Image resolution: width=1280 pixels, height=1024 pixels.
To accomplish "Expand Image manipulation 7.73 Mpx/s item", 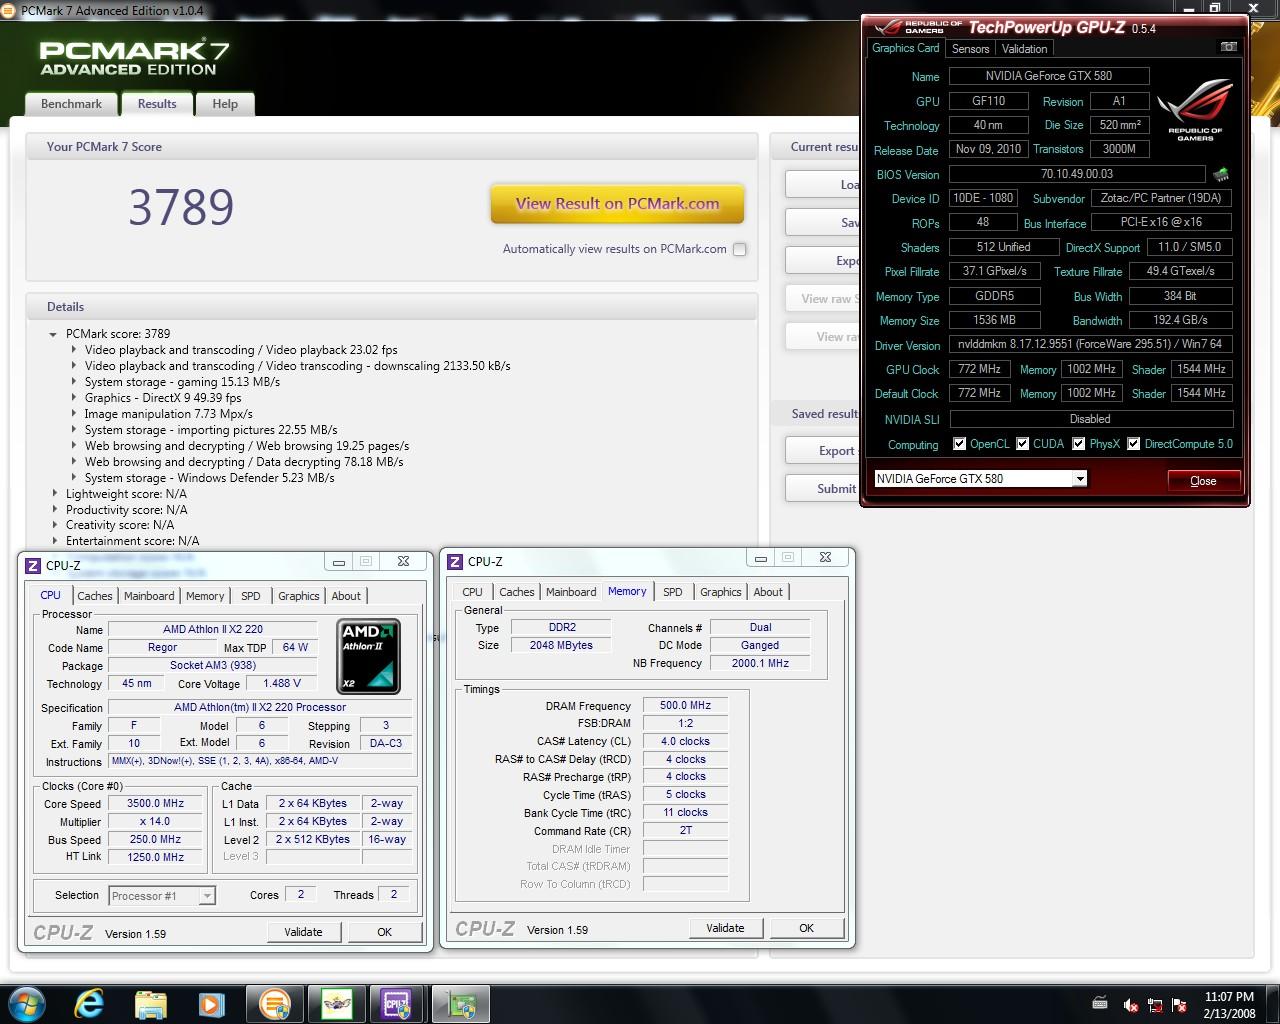I will [x=73, y=414].
